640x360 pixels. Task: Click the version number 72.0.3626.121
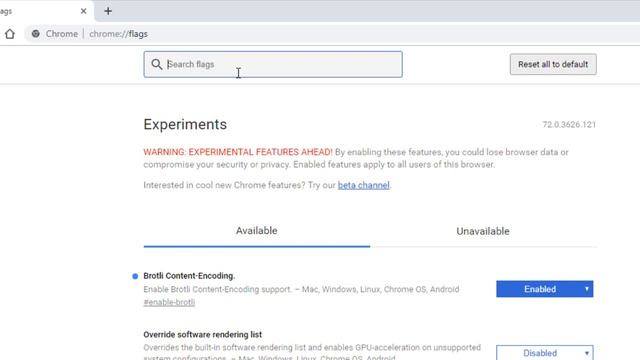coord(569,124)
